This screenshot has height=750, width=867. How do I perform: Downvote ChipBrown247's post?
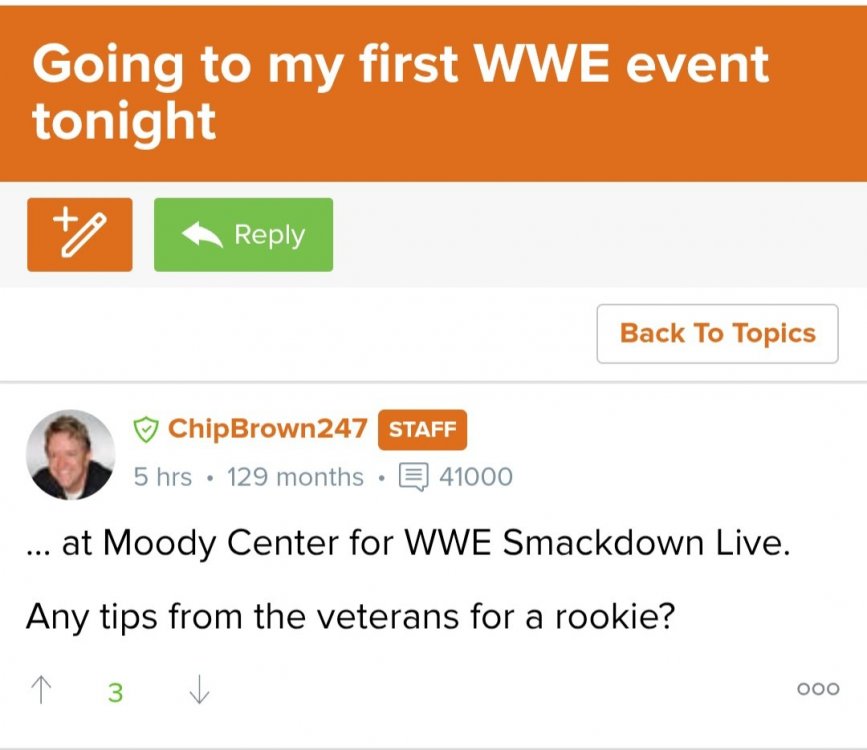(199, 690)
